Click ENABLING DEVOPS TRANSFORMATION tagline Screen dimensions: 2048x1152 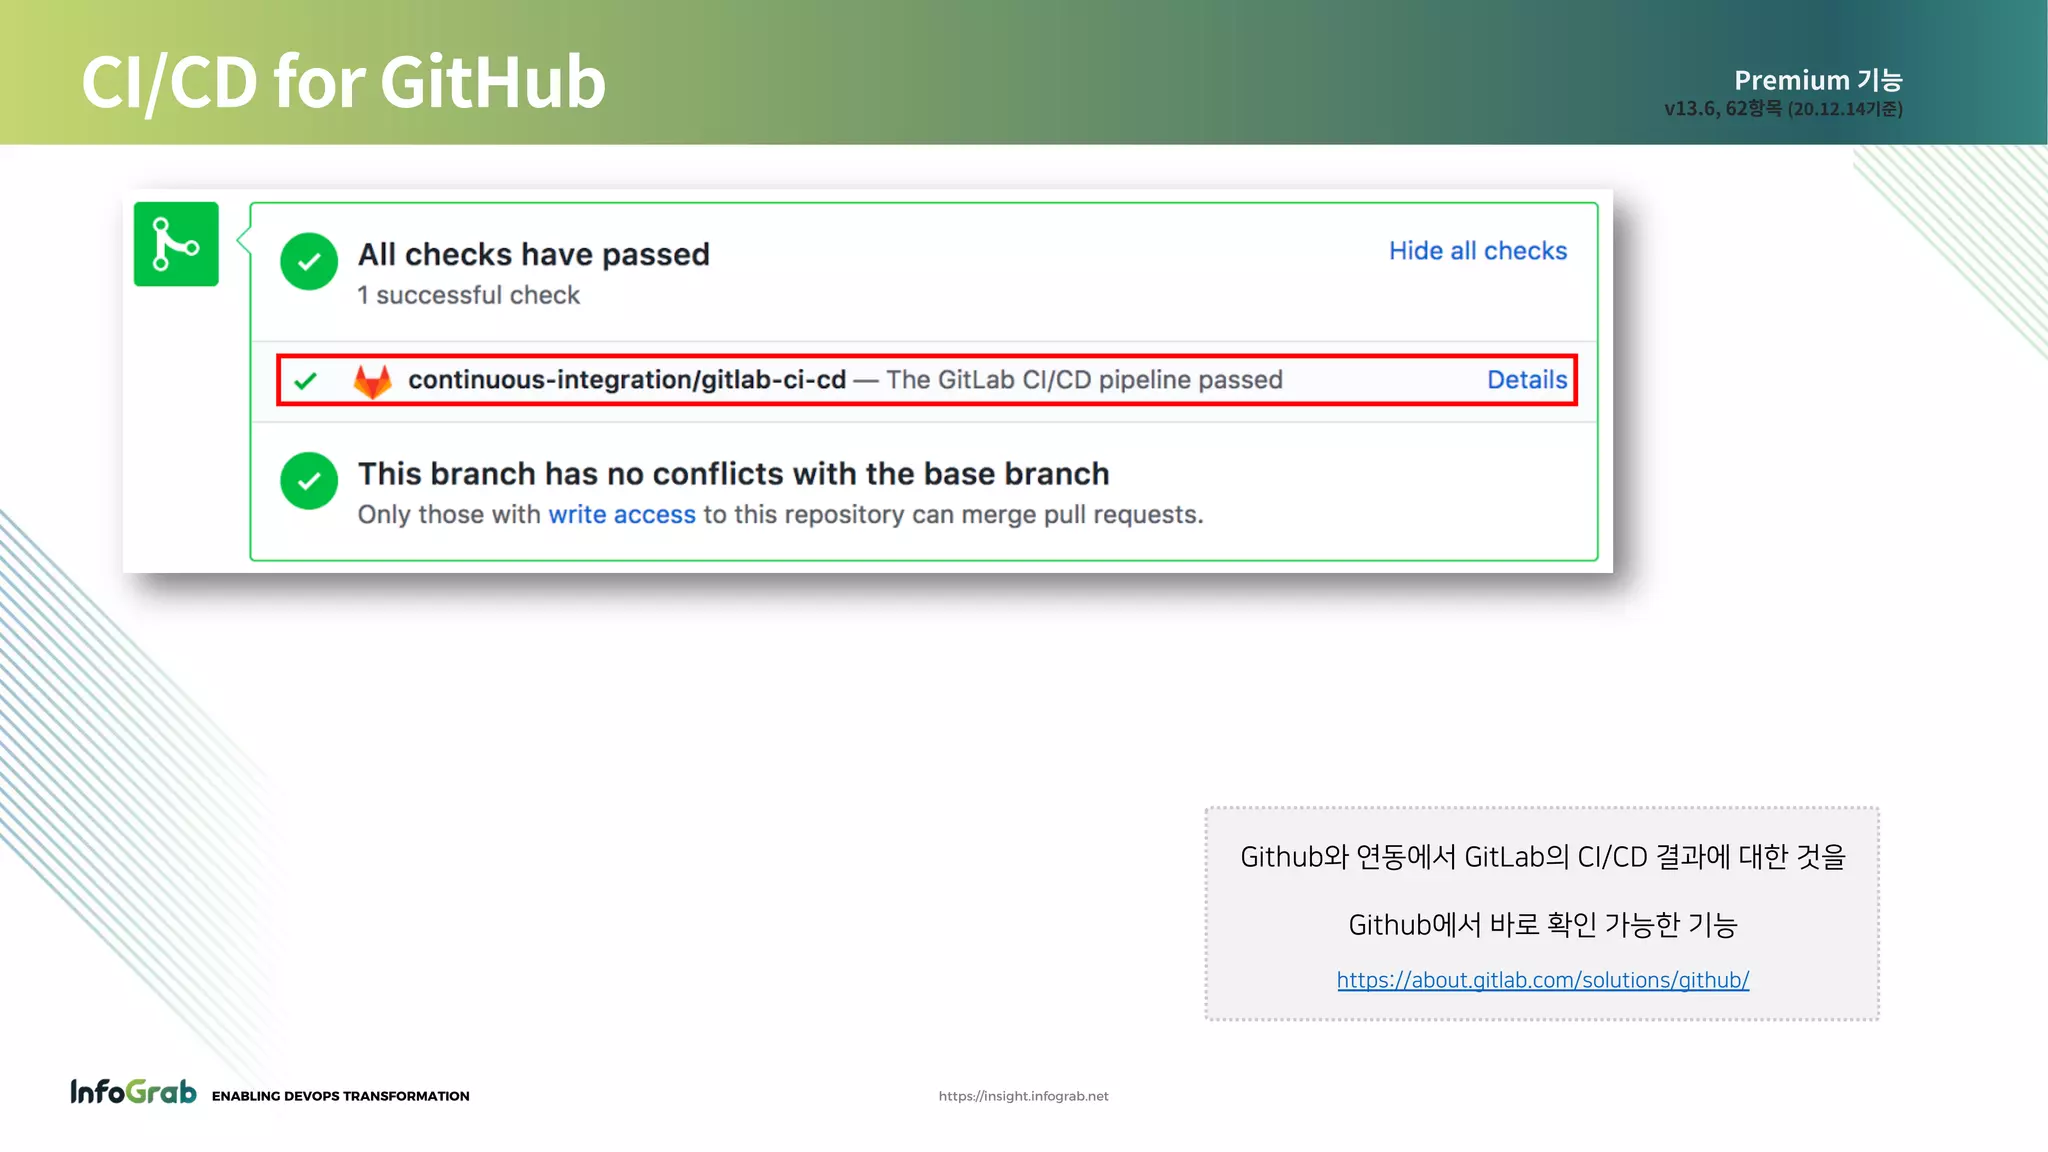pos(340,1096)
